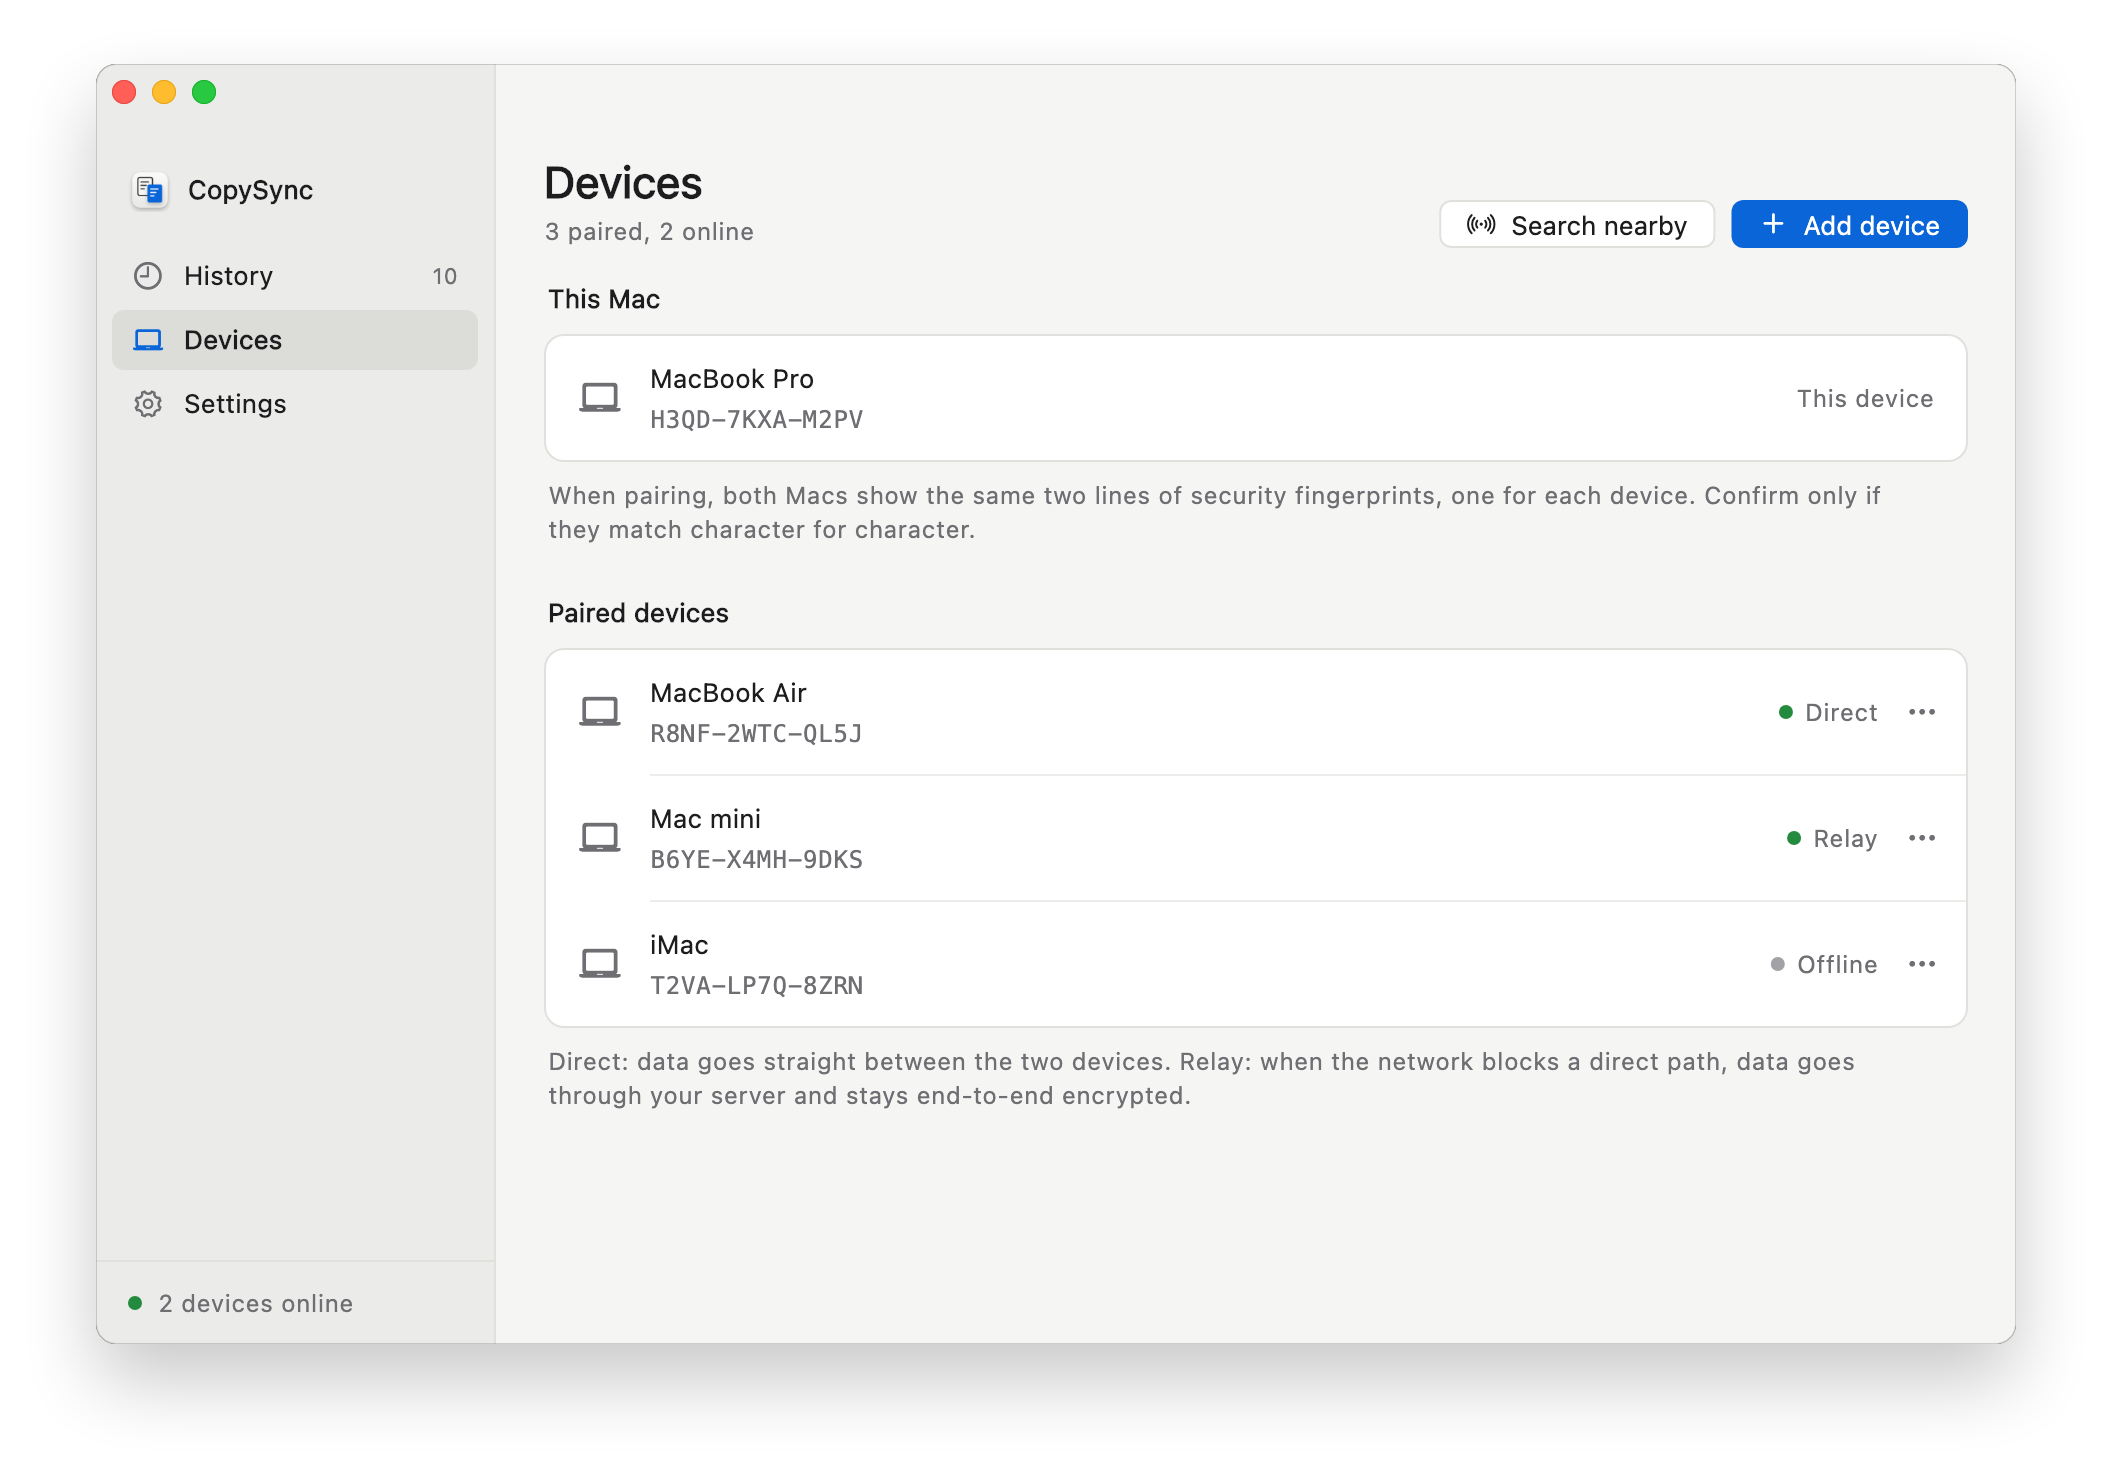The width and height of the screenshot is (2112, 1472).
Task: Click the Direct connection status label
Action: click(1841, 713)
